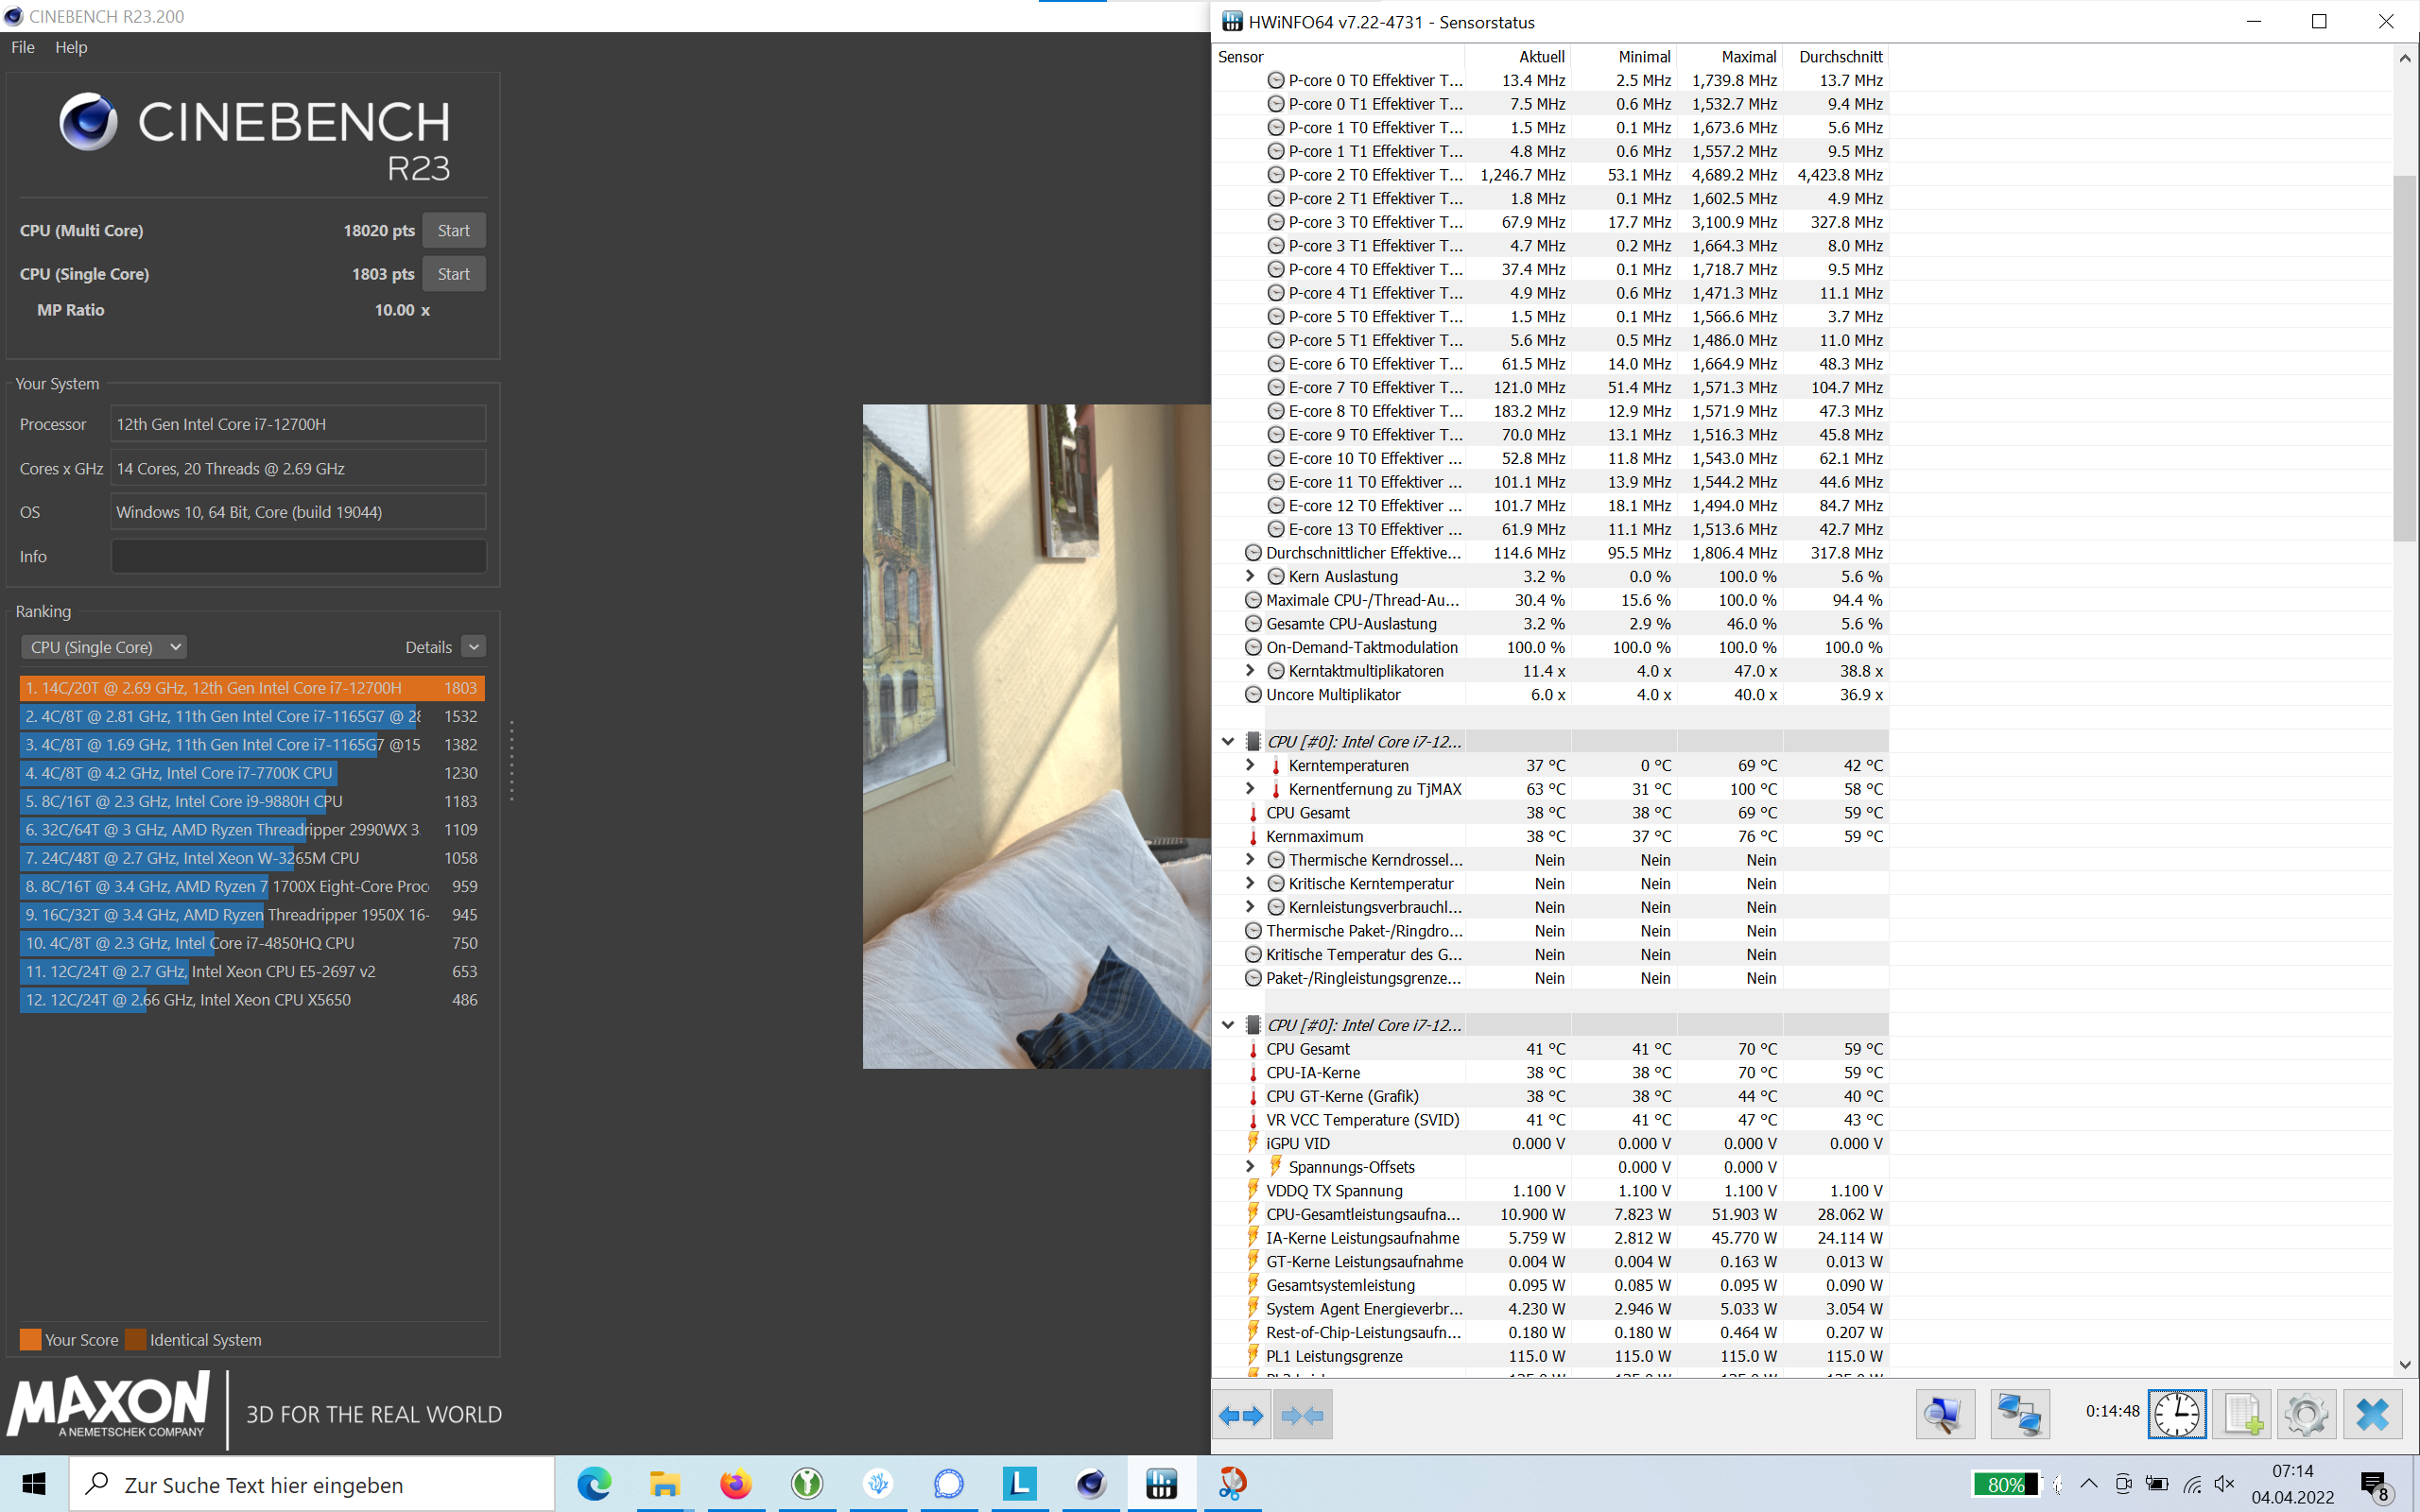Click the expand columns blue arrows icon
The height and width of the screenshot is (1512, 2420).
(x=1241, y=1415)
